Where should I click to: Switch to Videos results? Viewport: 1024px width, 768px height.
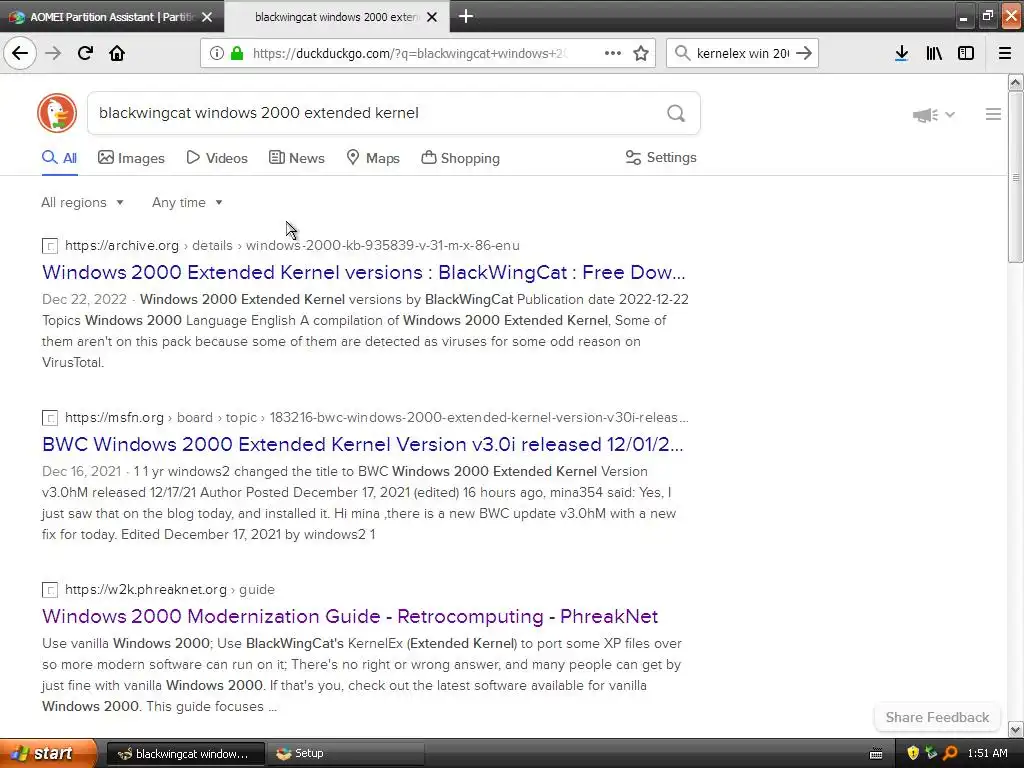point(217,158)
